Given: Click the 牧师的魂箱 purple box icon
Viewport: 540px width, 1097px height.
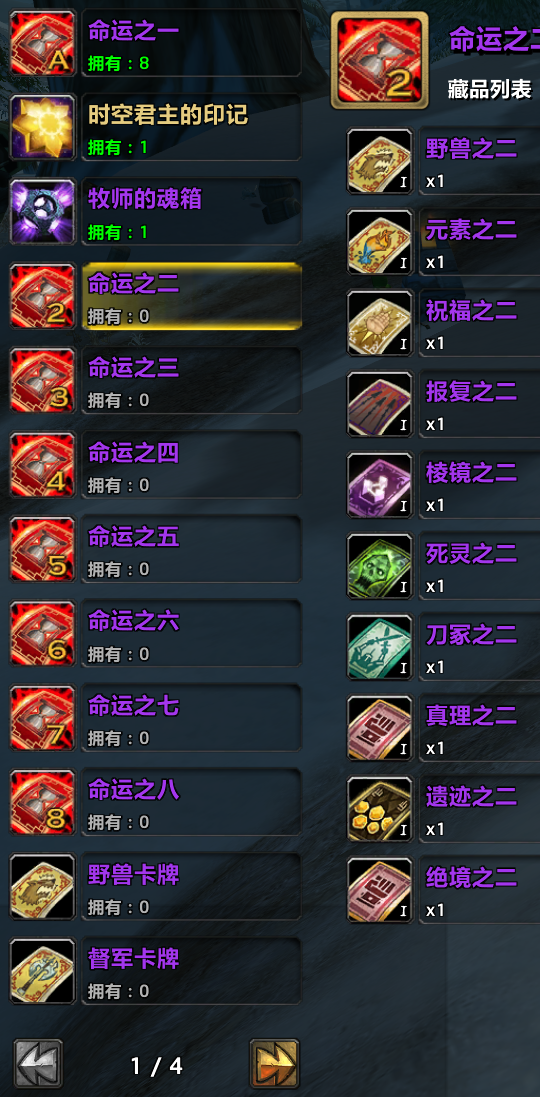Looking at the screenshot, I should click(x=43, y=212).
